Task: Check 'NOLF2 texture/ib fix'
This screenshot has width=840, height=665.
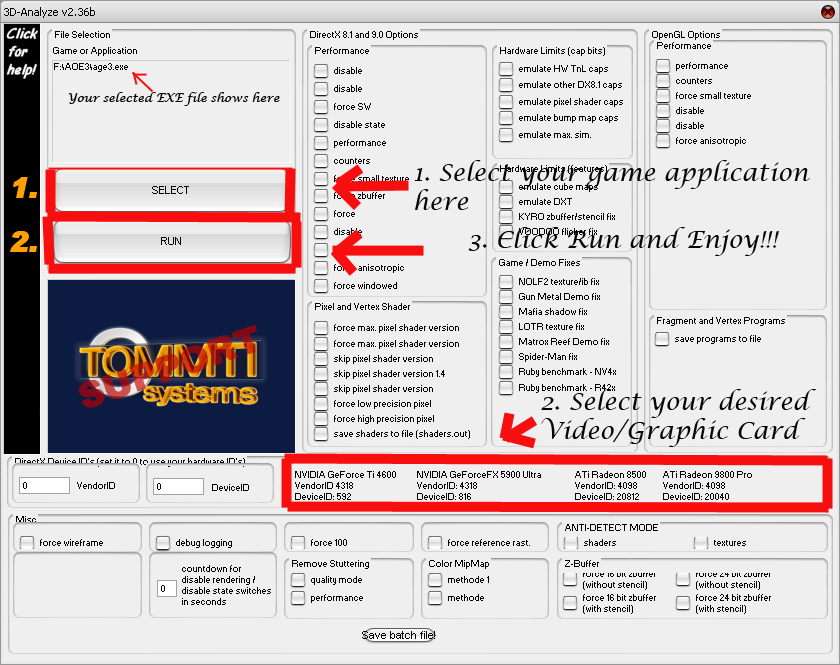Action: click(506, 281)
